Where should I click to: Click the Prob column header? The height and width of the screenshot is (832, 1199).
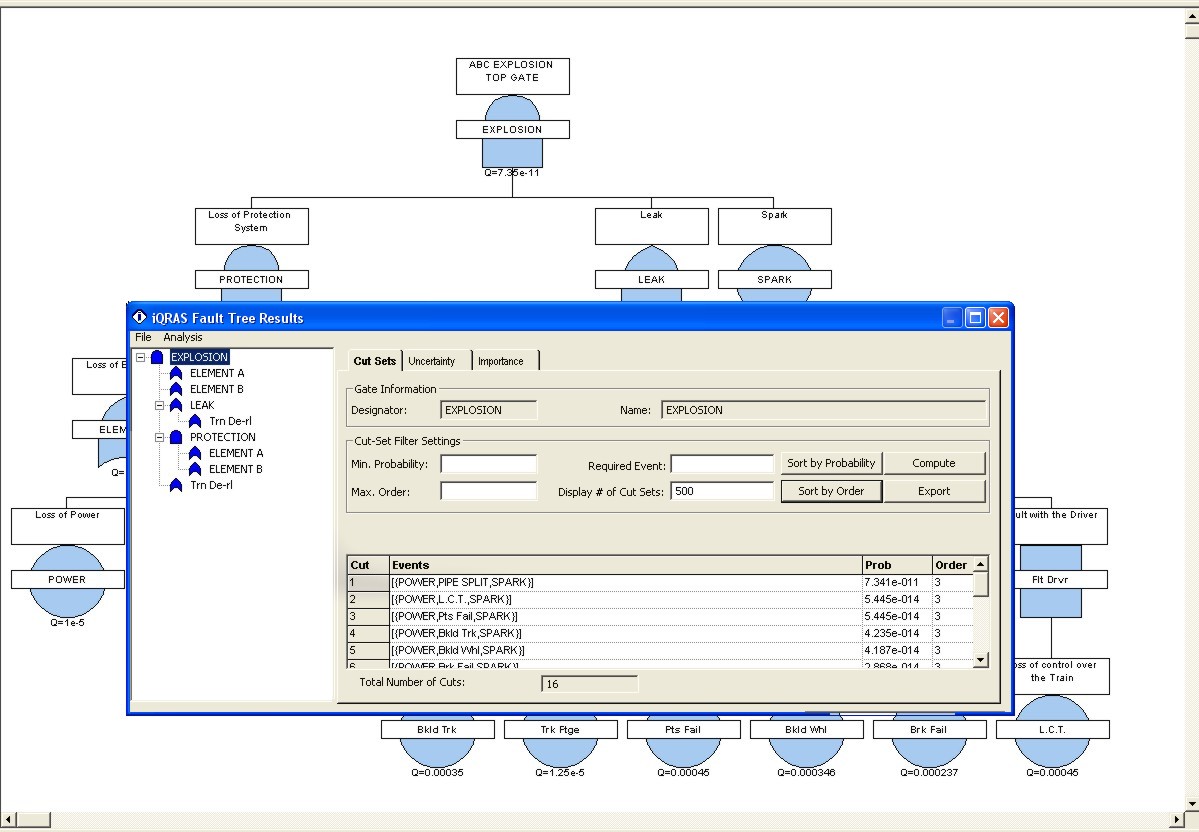(897, 565)
